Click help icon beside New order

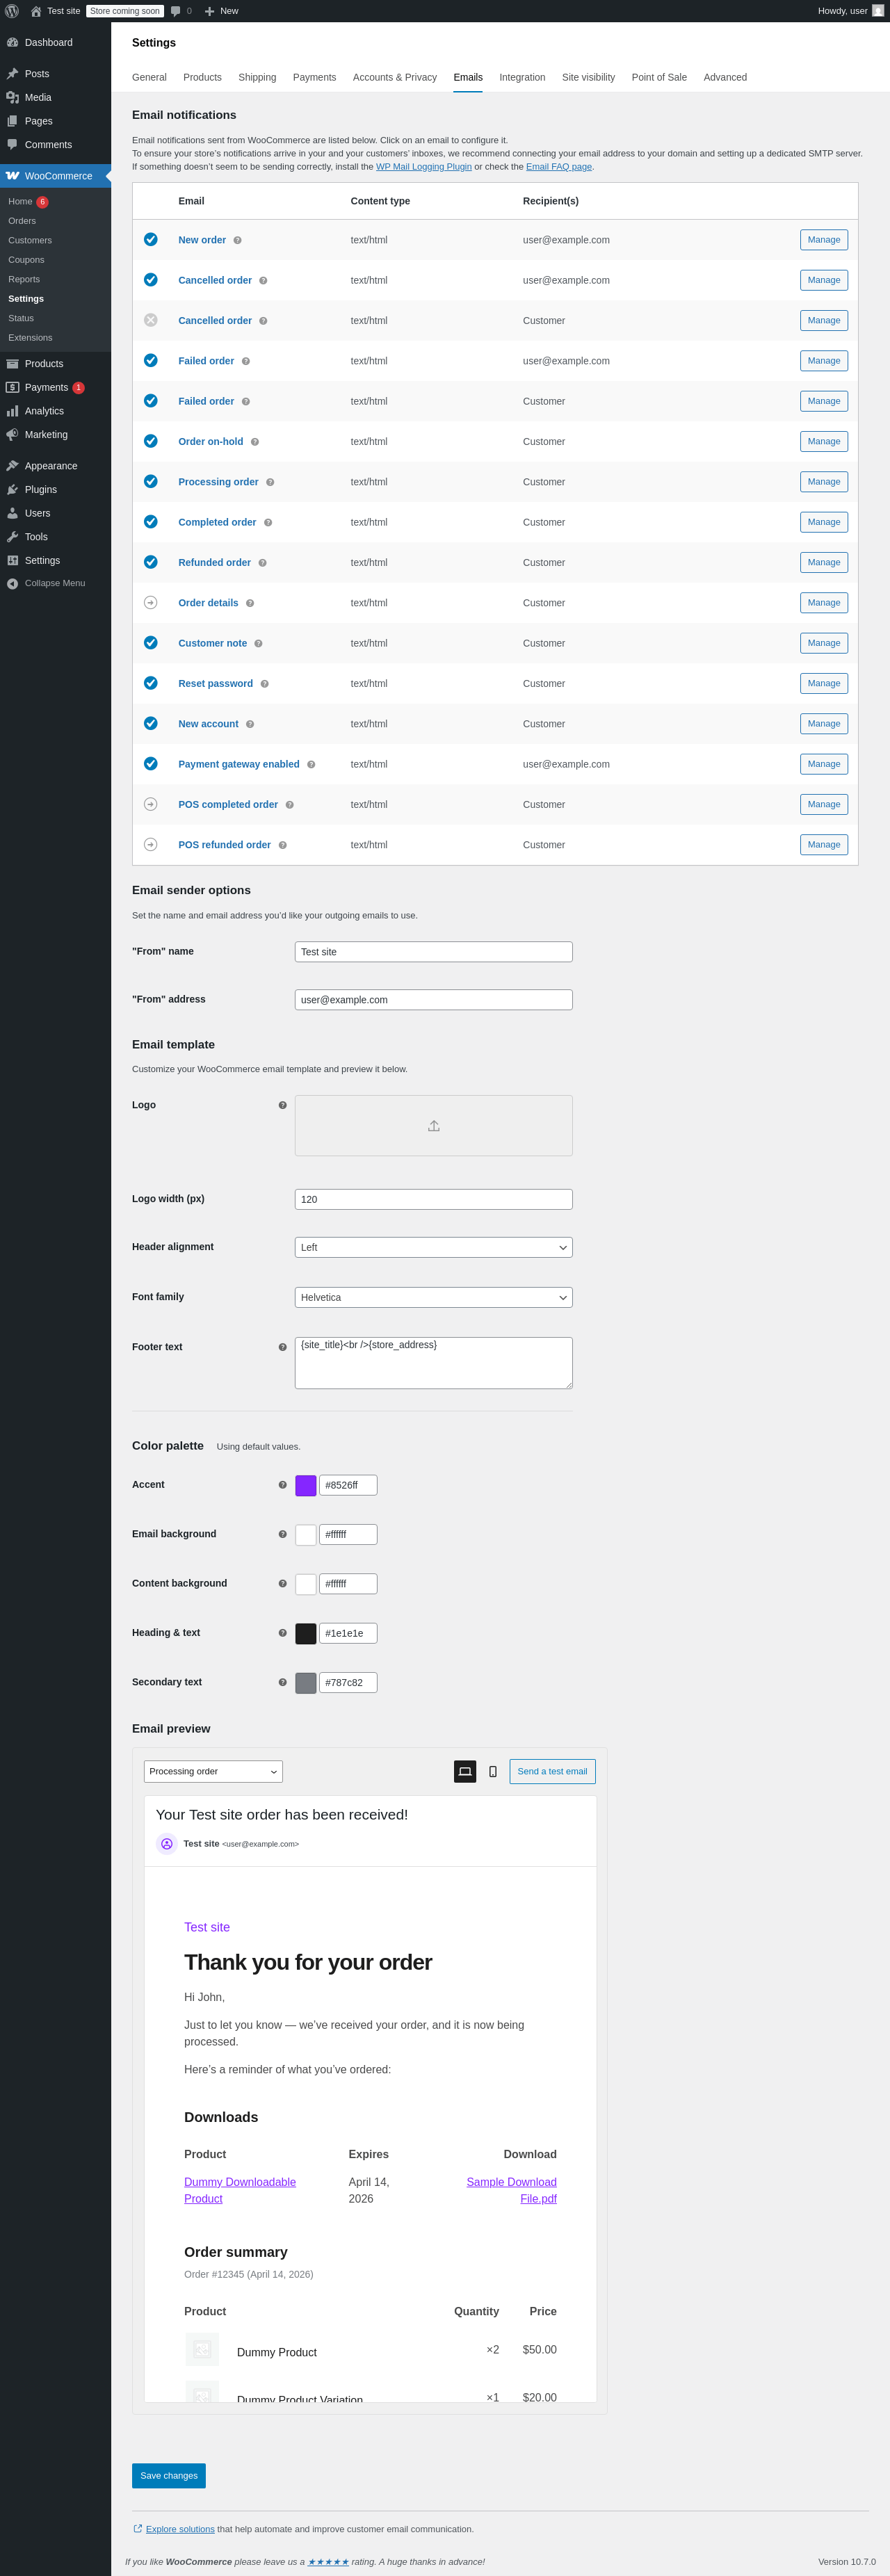click(x=237, y=241)
